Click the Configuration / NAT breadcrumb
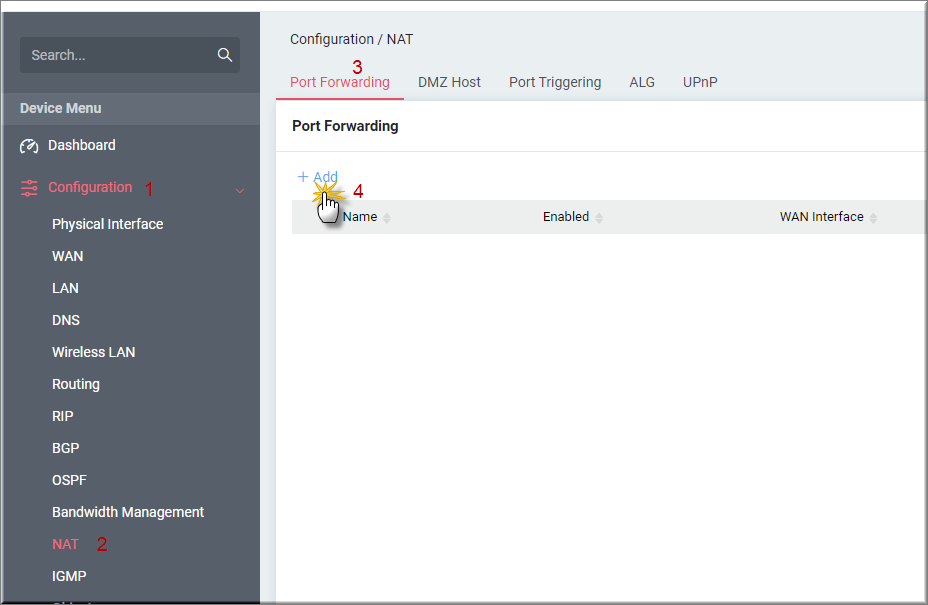This screenshot has width=928, height=605. (x=352, y=40)
